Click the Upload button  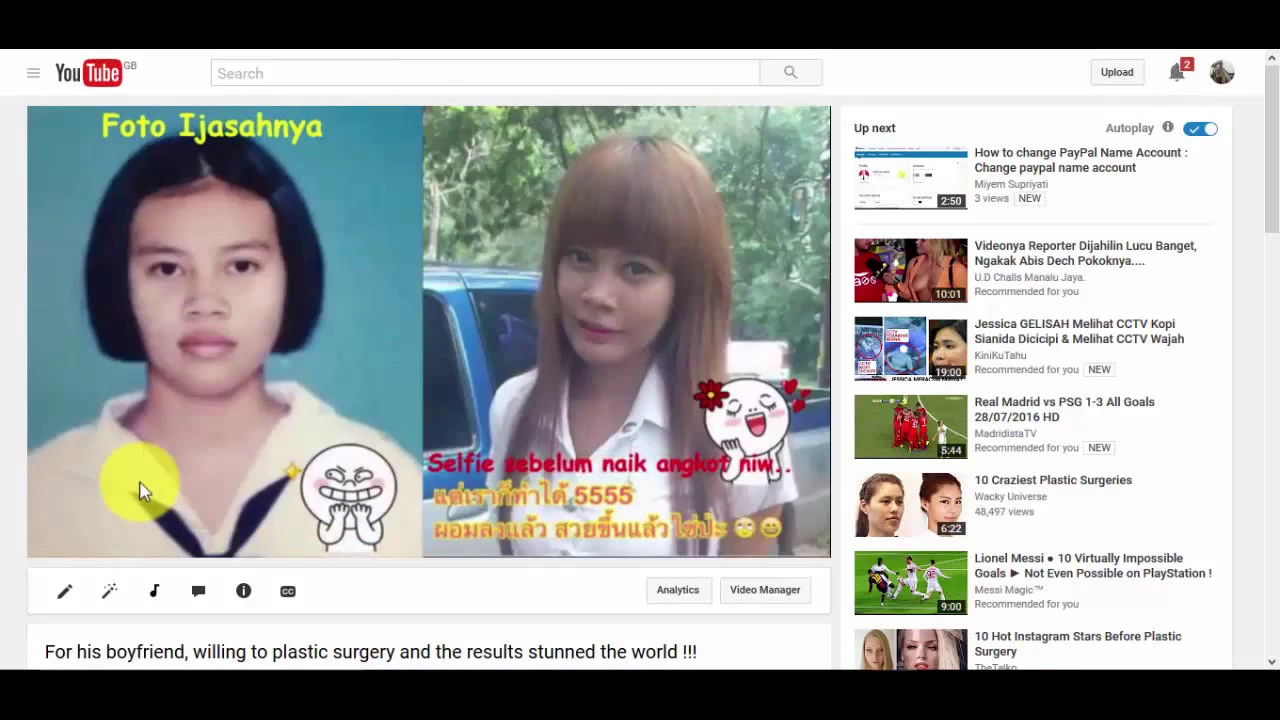(1117, 72)
